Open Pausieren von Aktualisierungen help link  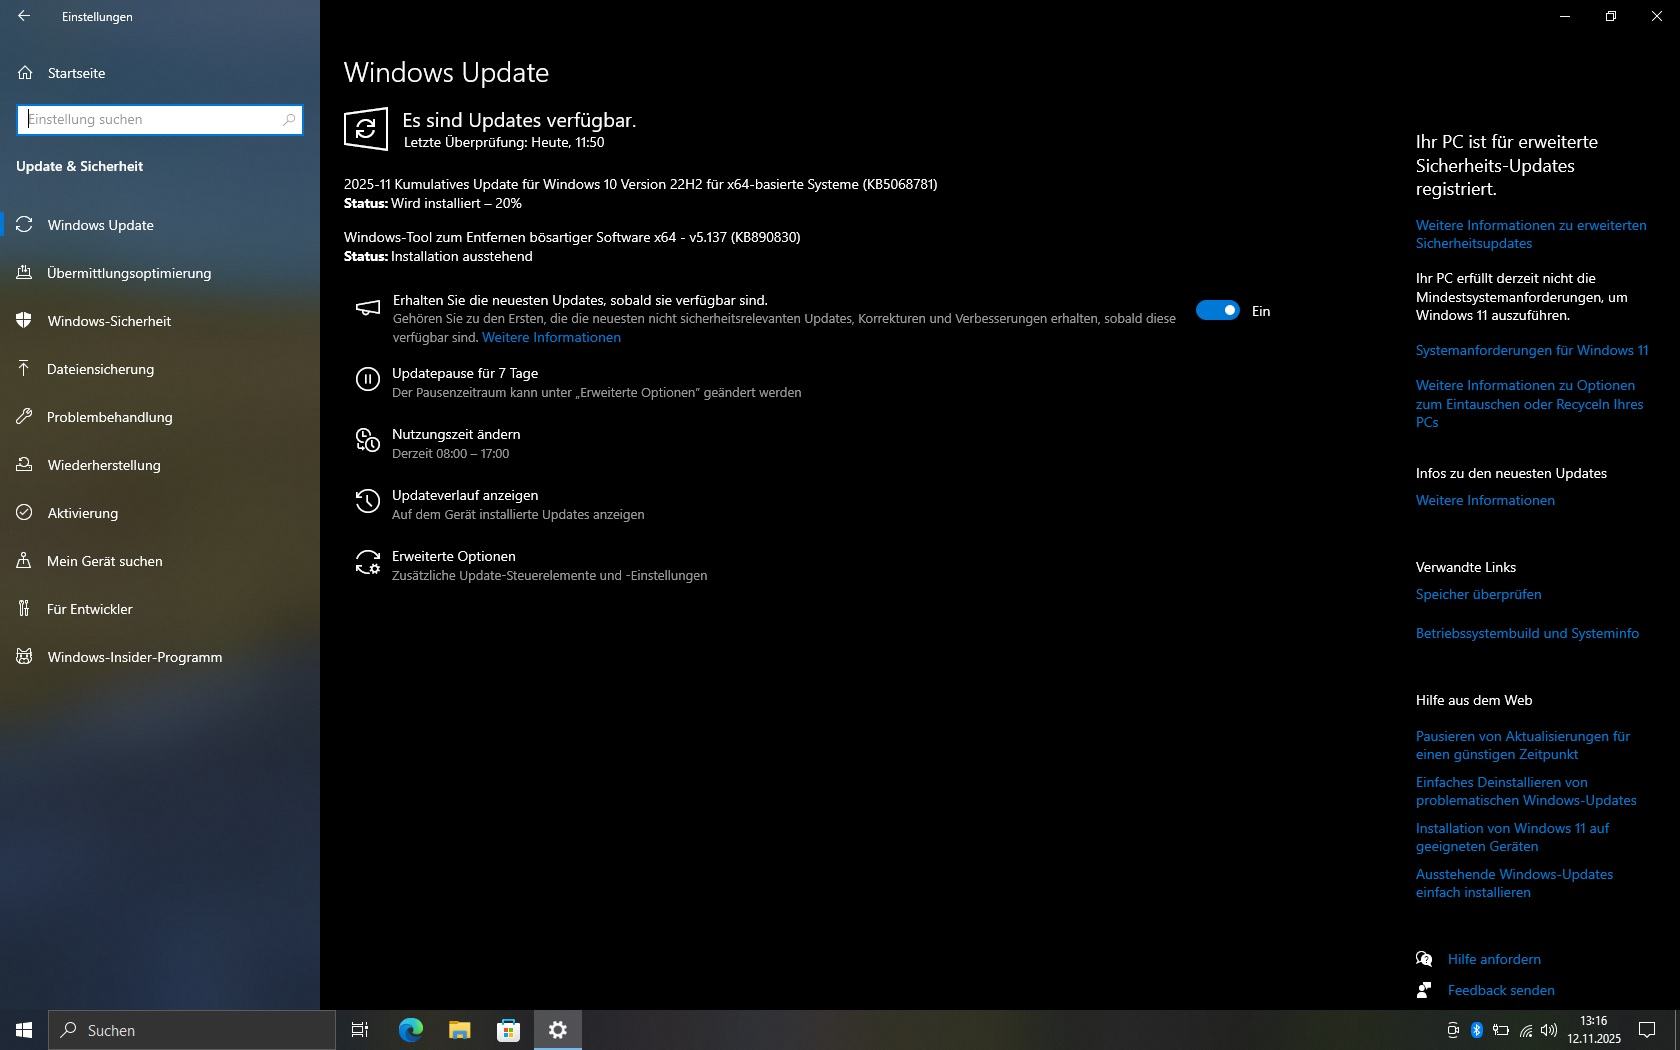click(x=1523, y=745)
